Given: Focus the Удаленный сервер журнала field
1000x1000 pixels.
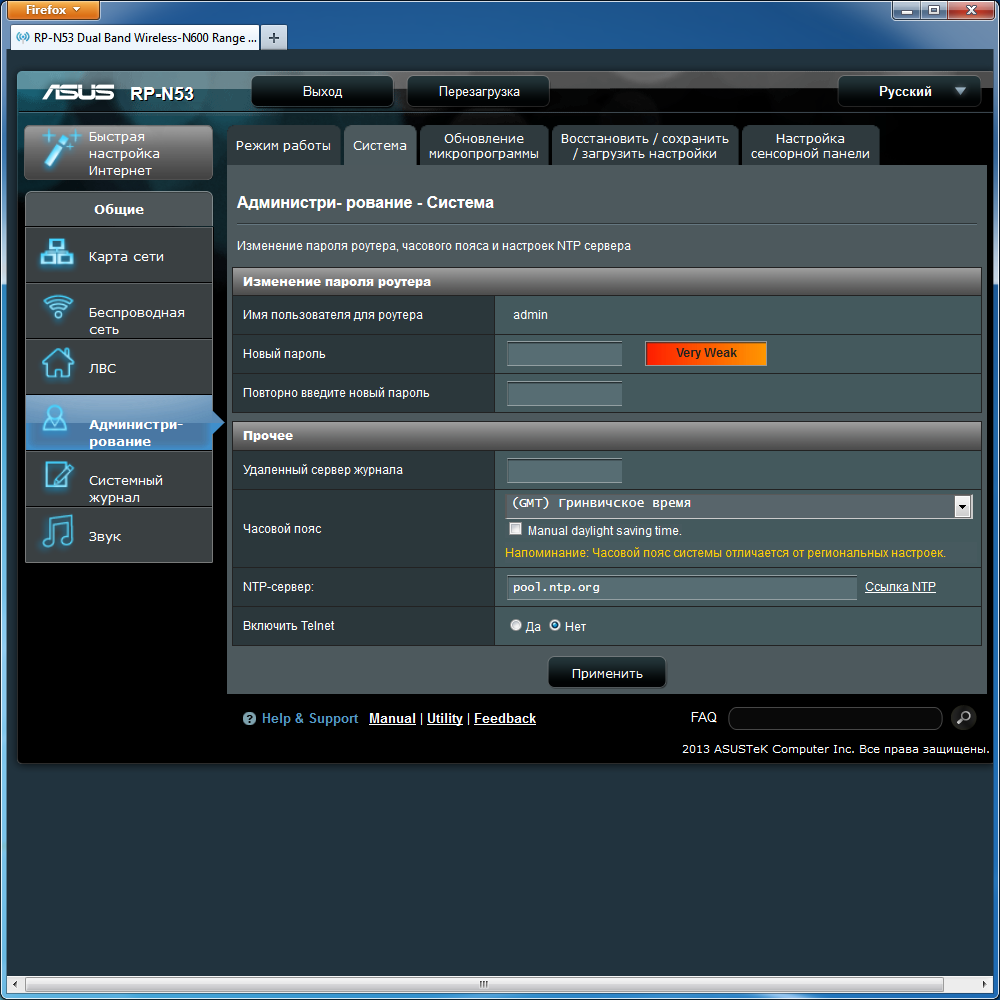Looking at the screenshot, I should click(x=564, y=470).
